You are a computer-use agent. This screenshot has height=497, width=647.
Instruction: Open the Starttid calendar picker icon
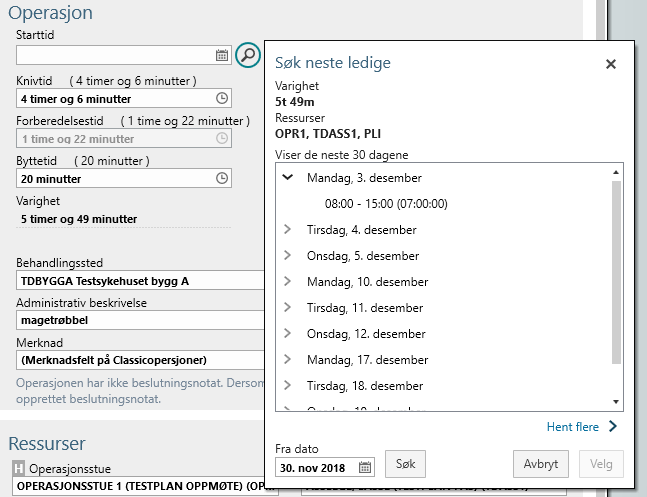click(222, 55)
